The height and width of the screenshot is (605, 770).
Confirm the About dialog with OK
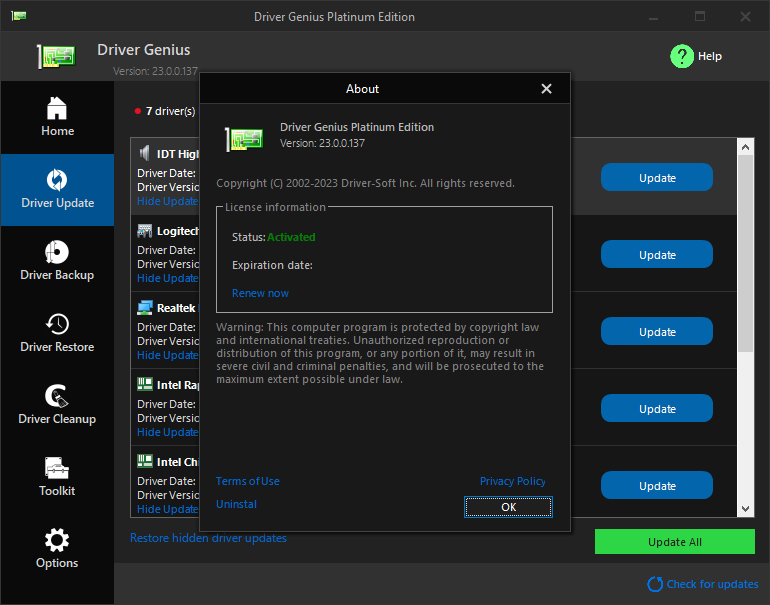pyautogui.click(x=508, y=507)
